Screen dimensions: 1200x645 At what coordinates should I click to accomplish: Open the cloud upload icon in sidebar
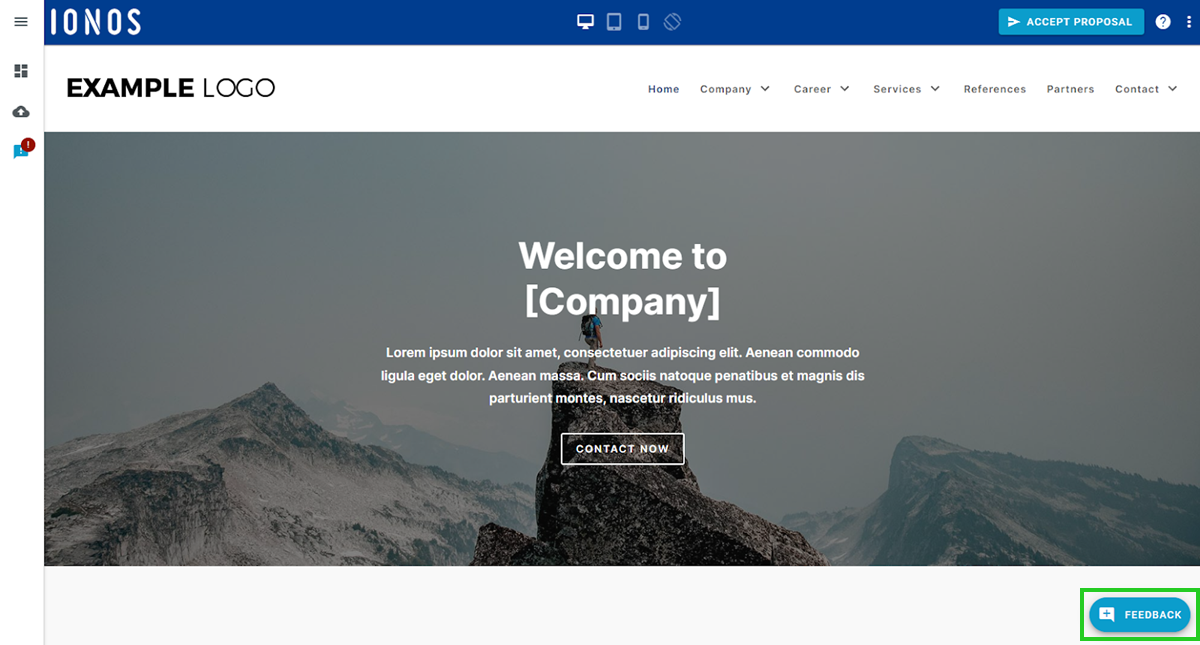[21, 111]
